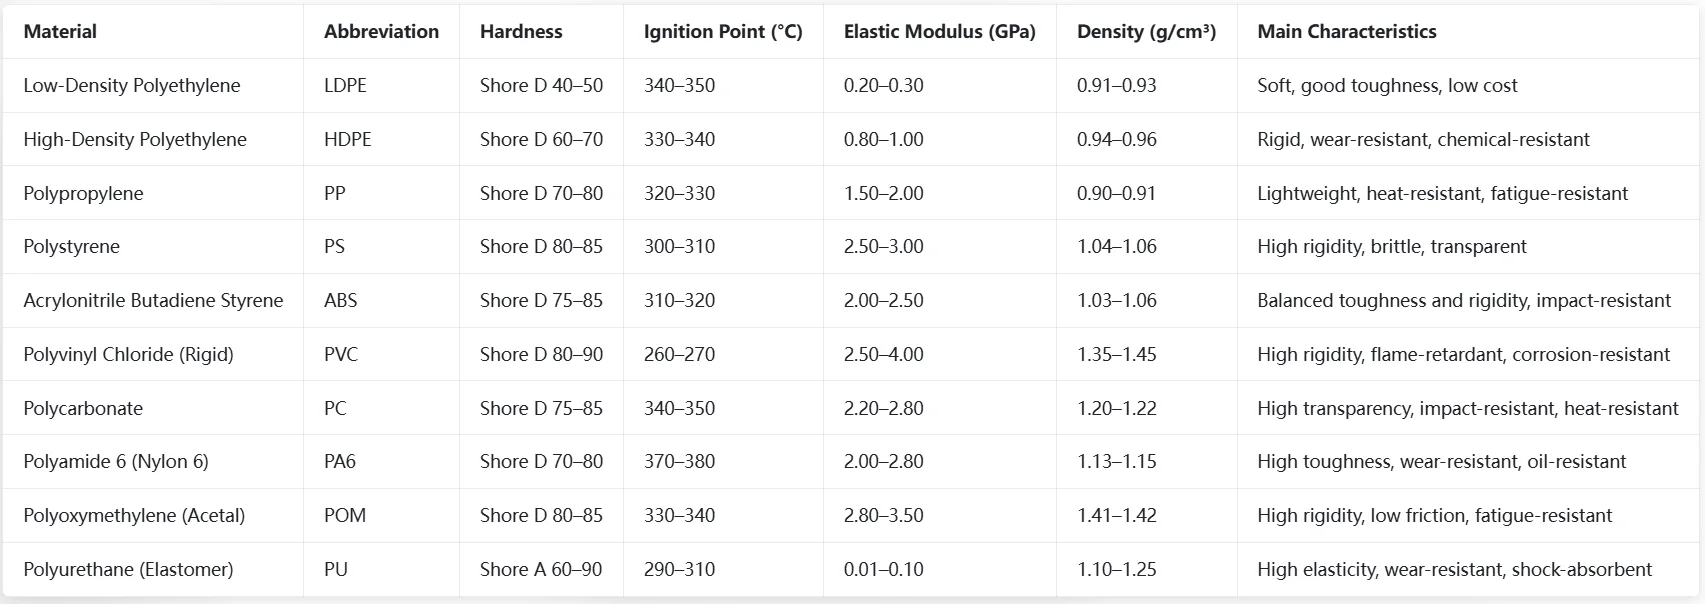Select the Polypropylene material cell

84,194
